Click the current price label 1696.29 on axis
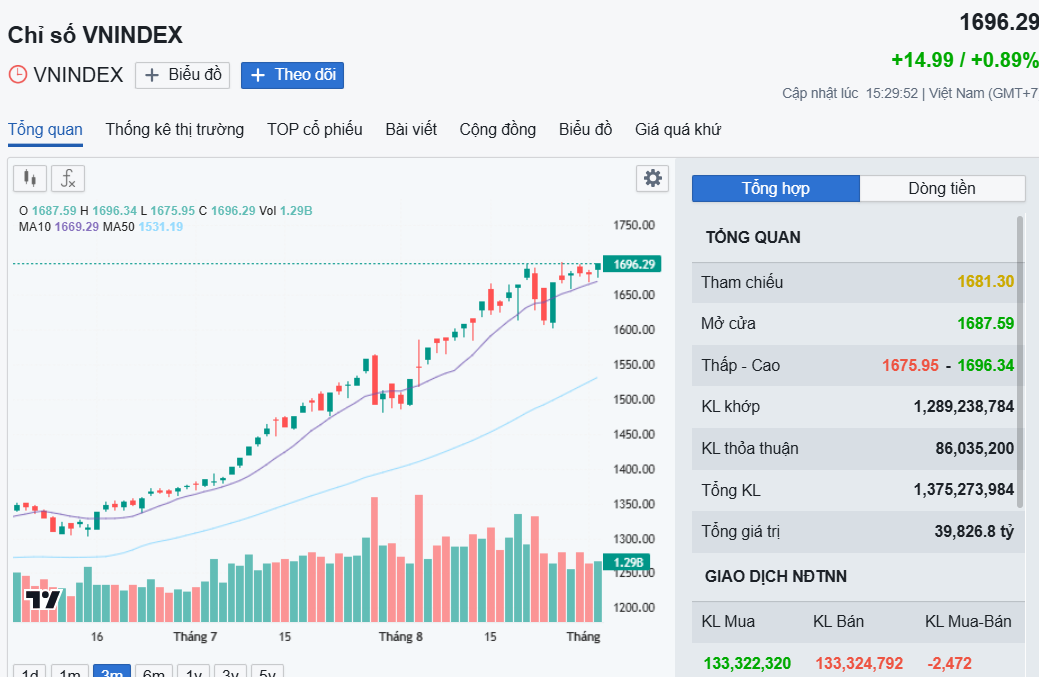Image resolution: width=1039 pixels, height=677 pixels. pyautogui.click(x=632, y=264)
